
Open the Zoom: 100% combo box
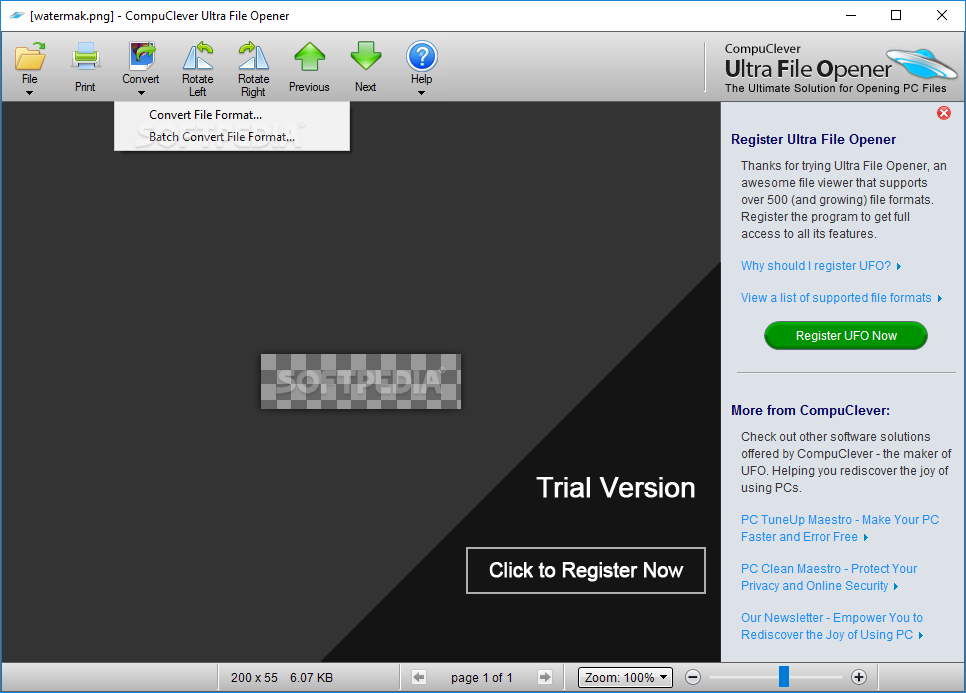625,678
